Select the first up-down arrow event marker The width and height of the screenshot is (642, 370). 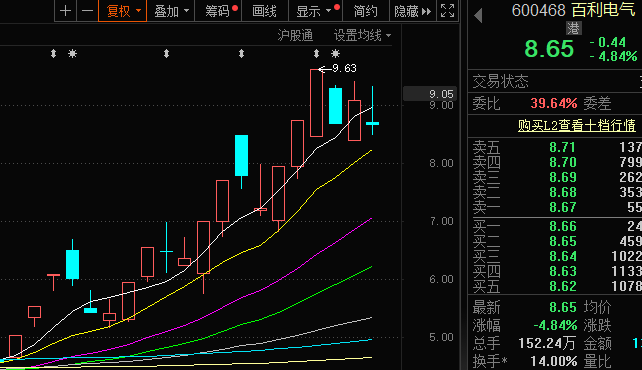point(53,54)
